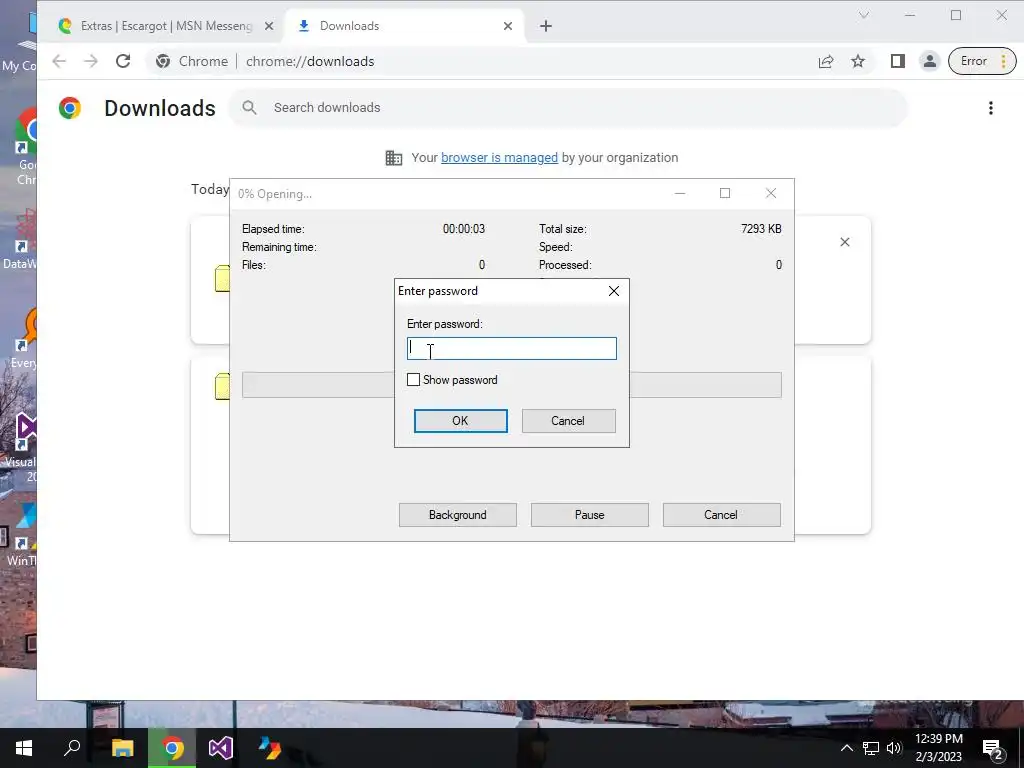This screenshot has height=768, width=1024.
Task: Close the Extras Escargot tab
Action: [268, 26]
